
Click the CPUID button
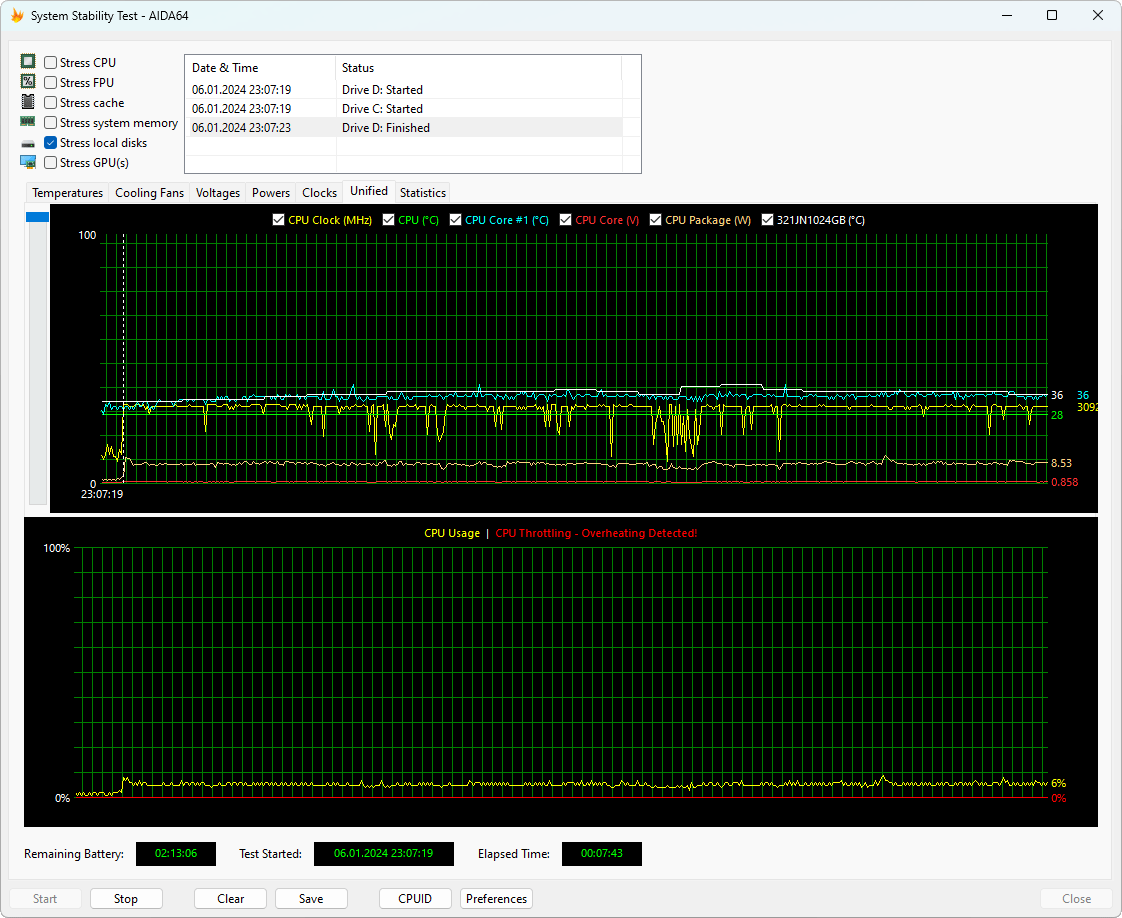tap(415, 899)
